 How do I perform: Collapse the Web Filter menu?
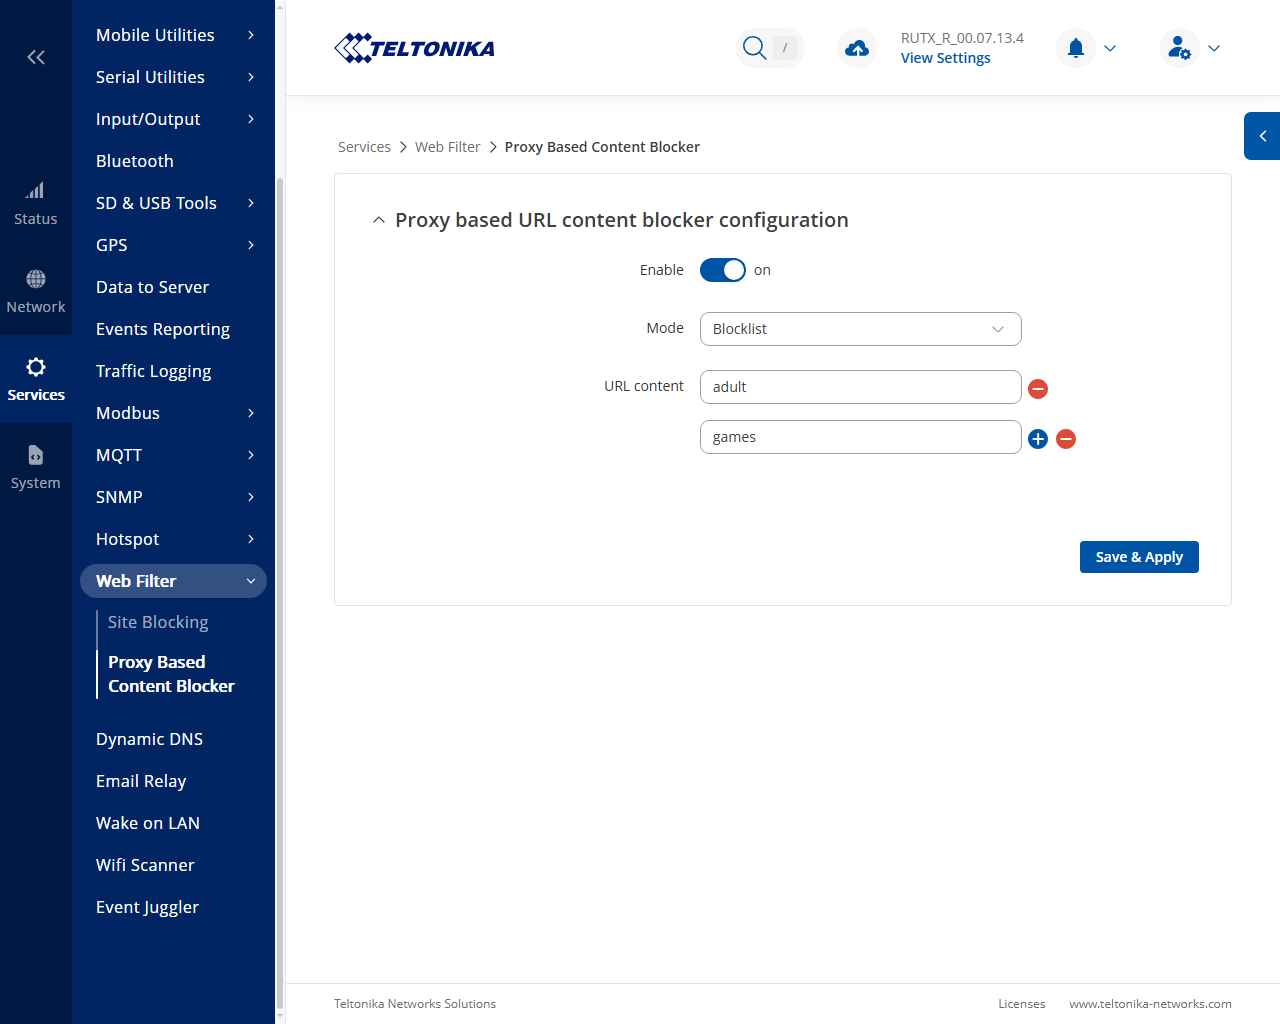174,581
